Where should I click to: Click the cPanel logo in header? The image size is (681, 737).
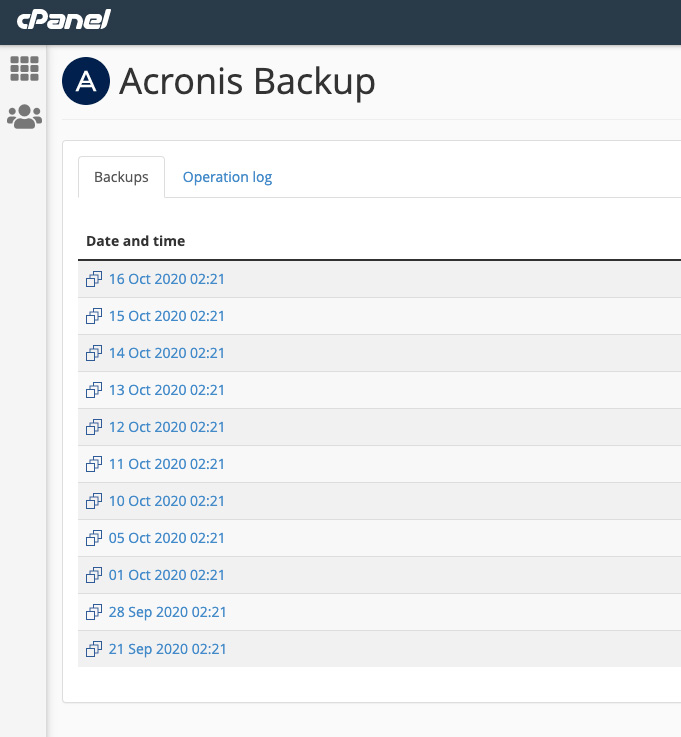tap(63, 19)
